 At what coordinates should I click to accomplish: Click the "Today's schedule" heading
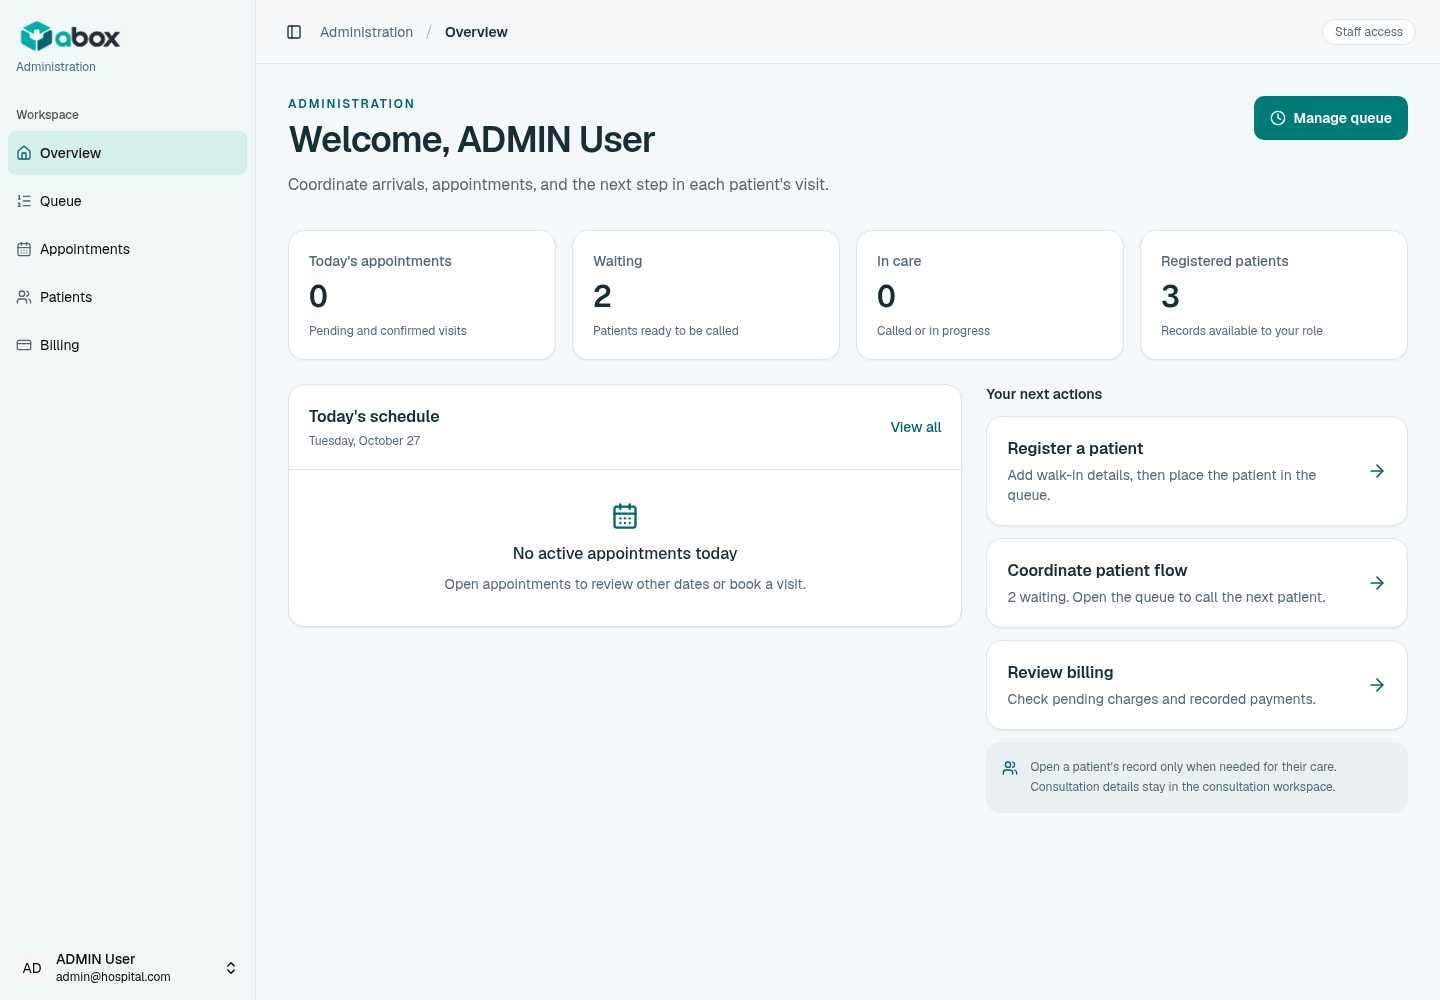pyautogui.click(x=374, y=416)
